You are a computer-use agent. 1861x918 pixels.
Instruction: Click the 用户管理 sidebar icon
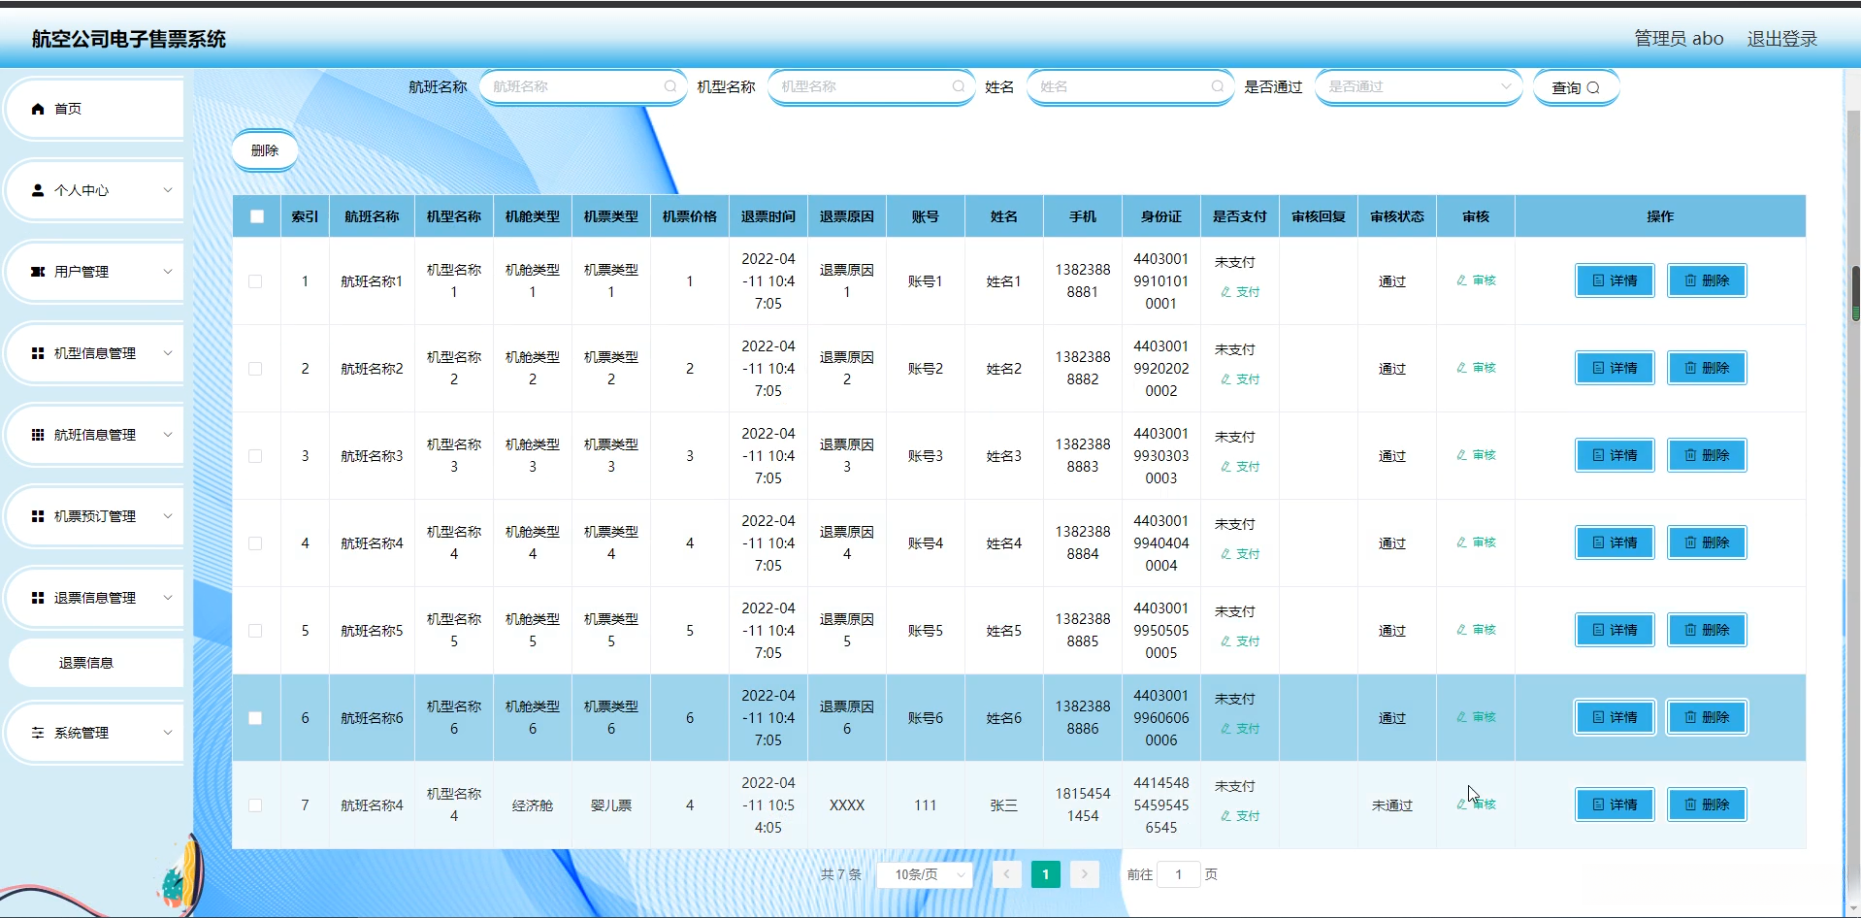point(38,272)
